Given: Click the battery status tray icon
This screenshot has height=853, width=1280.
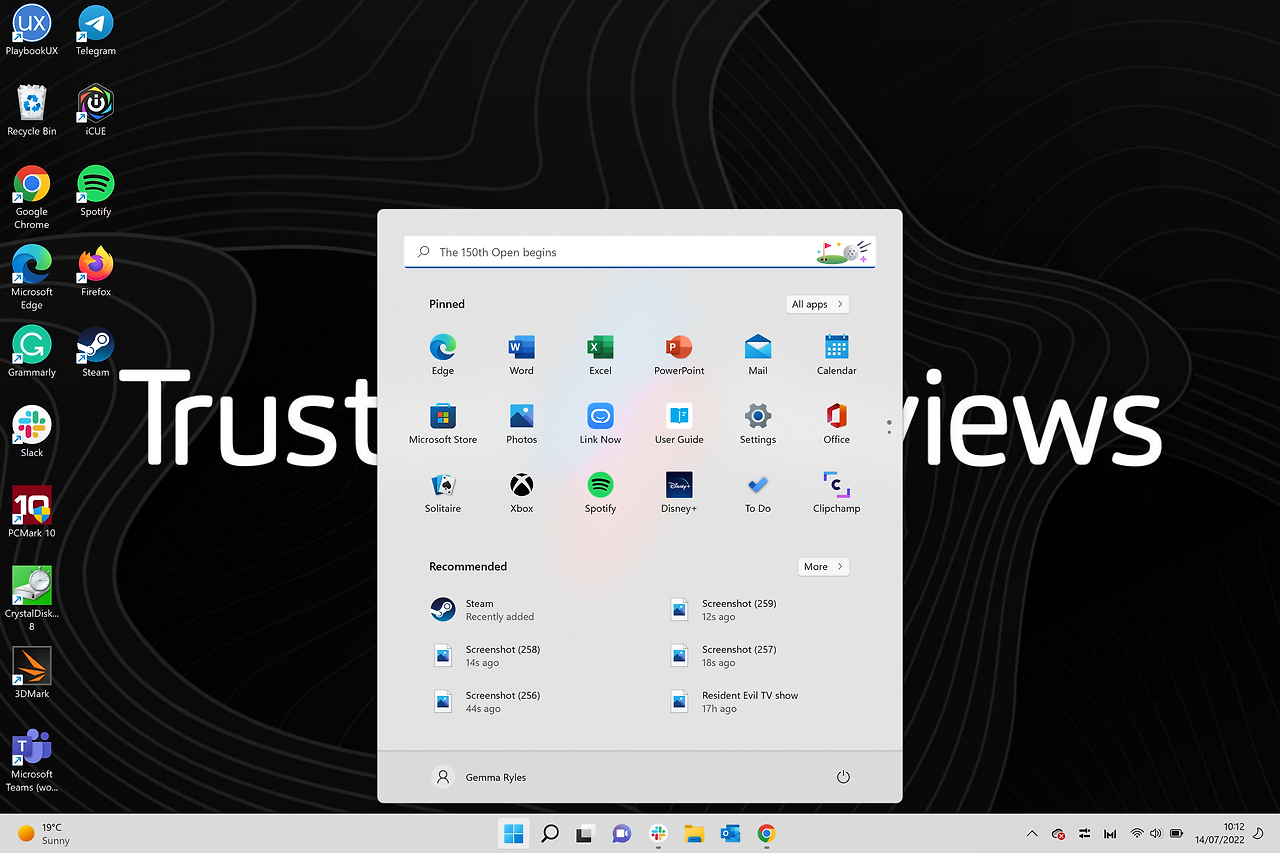Looking at the screenshot, I should pyautogui.click(x=1177, y=833).
